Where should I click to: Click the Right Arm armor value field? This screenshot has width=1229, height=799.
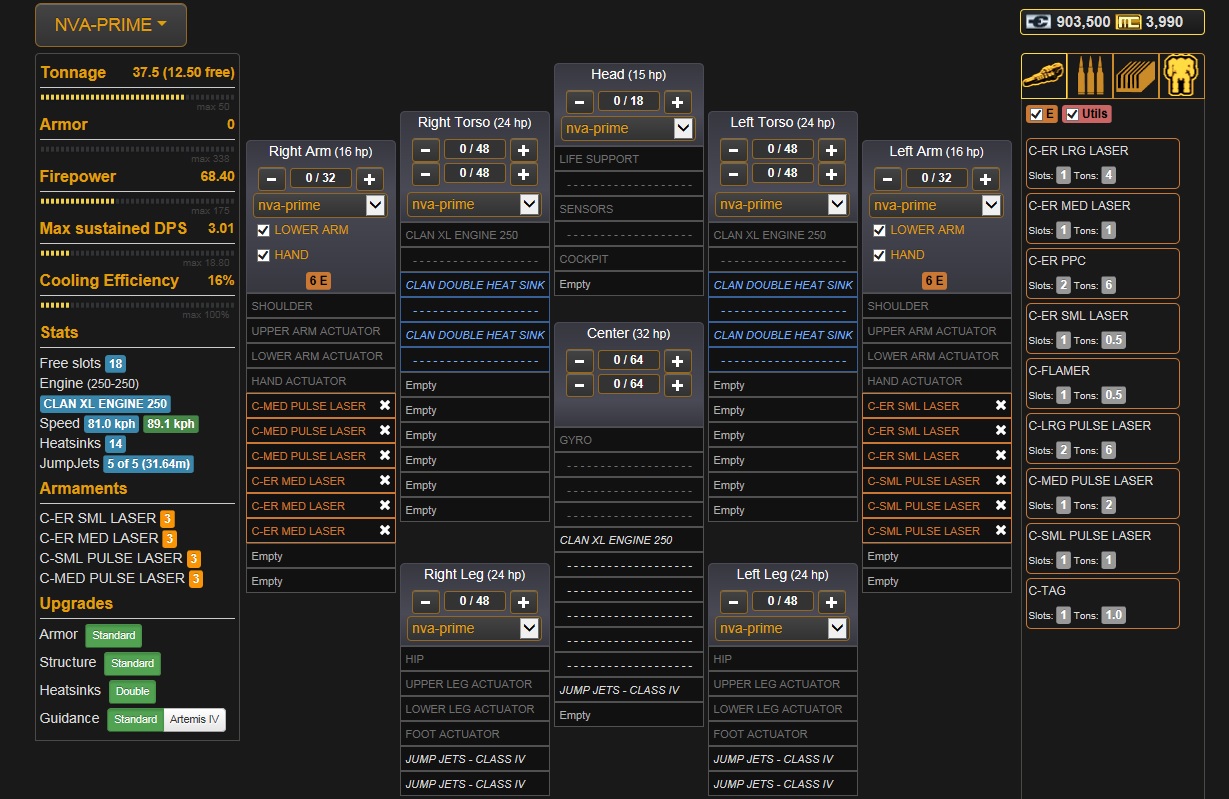[x=321, y=179]
